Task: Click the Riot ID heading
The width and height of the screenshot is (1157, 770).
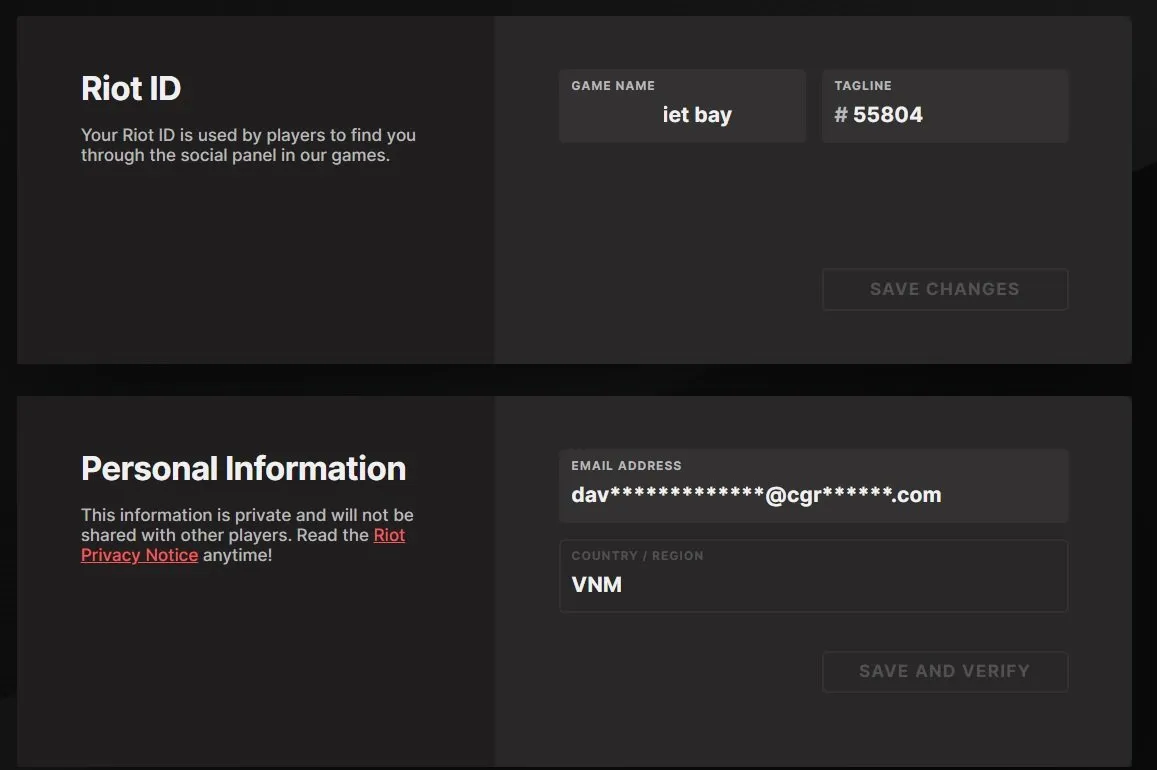Action: (x=131, y=89)
